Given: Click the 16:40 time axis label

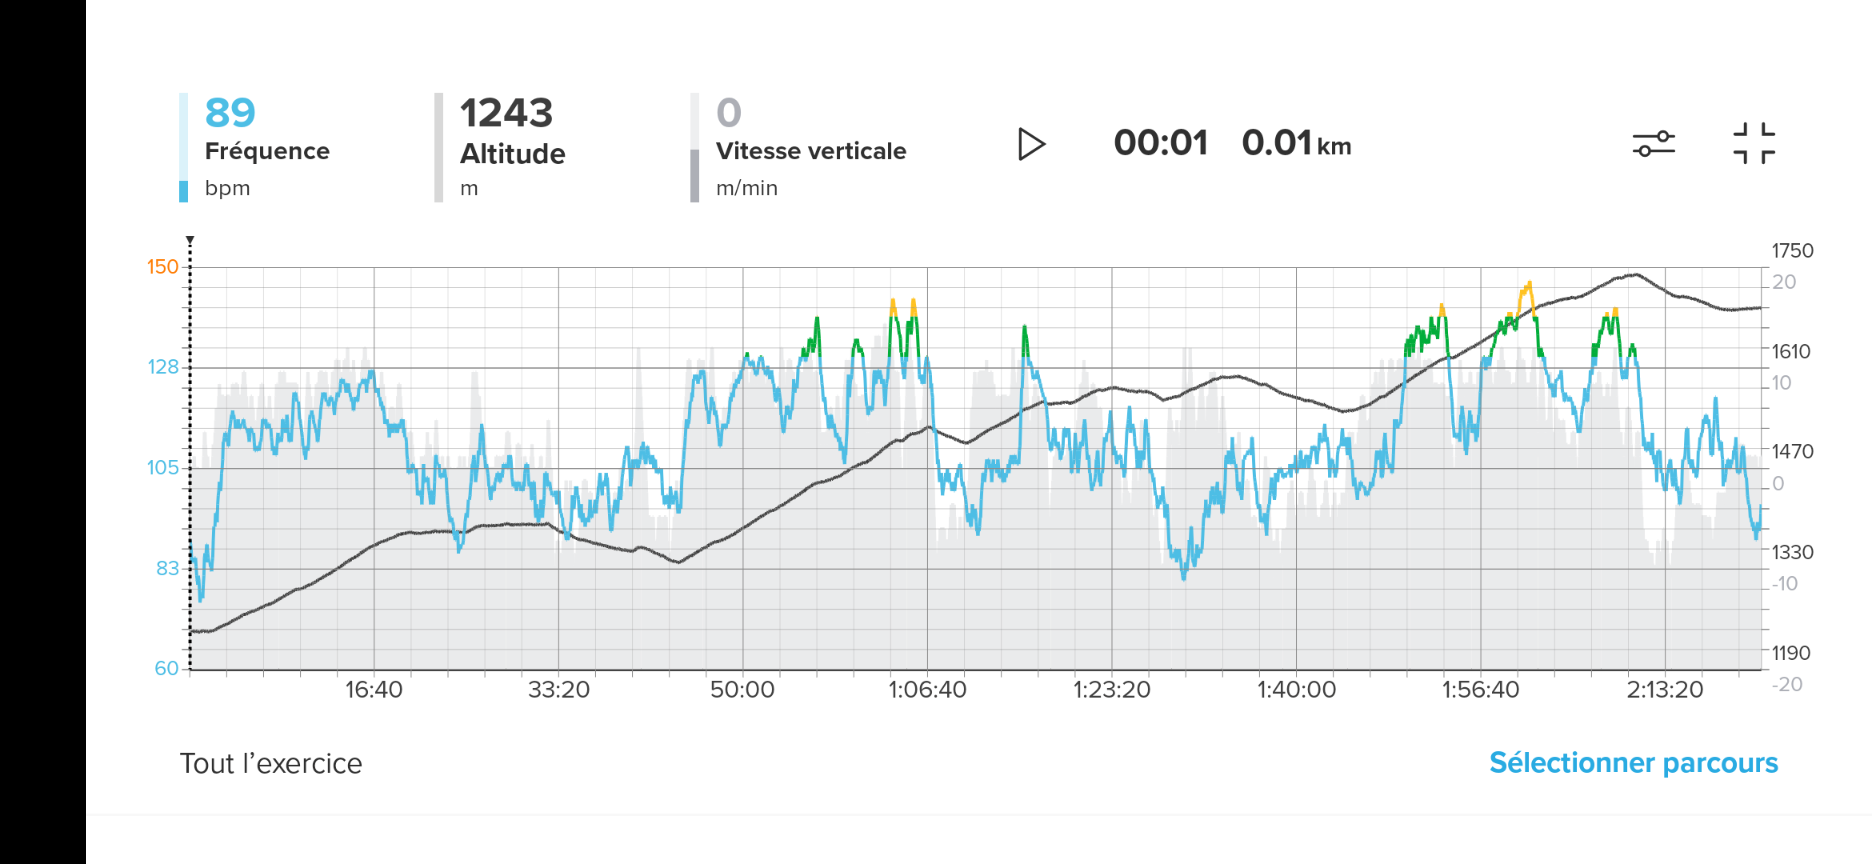Looking at the screenshot, I should coord(374,690).
